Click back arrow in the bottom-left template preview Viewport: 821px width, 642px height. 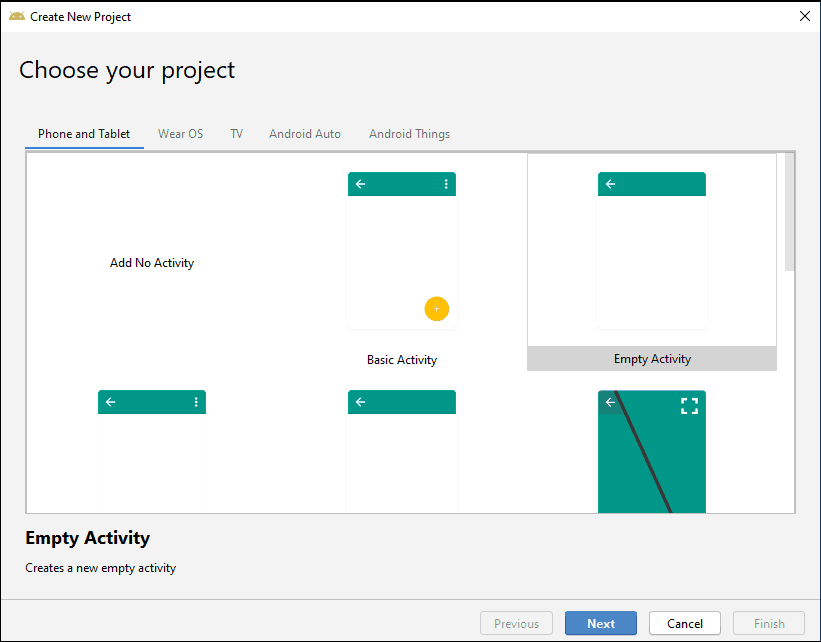coord(110,402)
